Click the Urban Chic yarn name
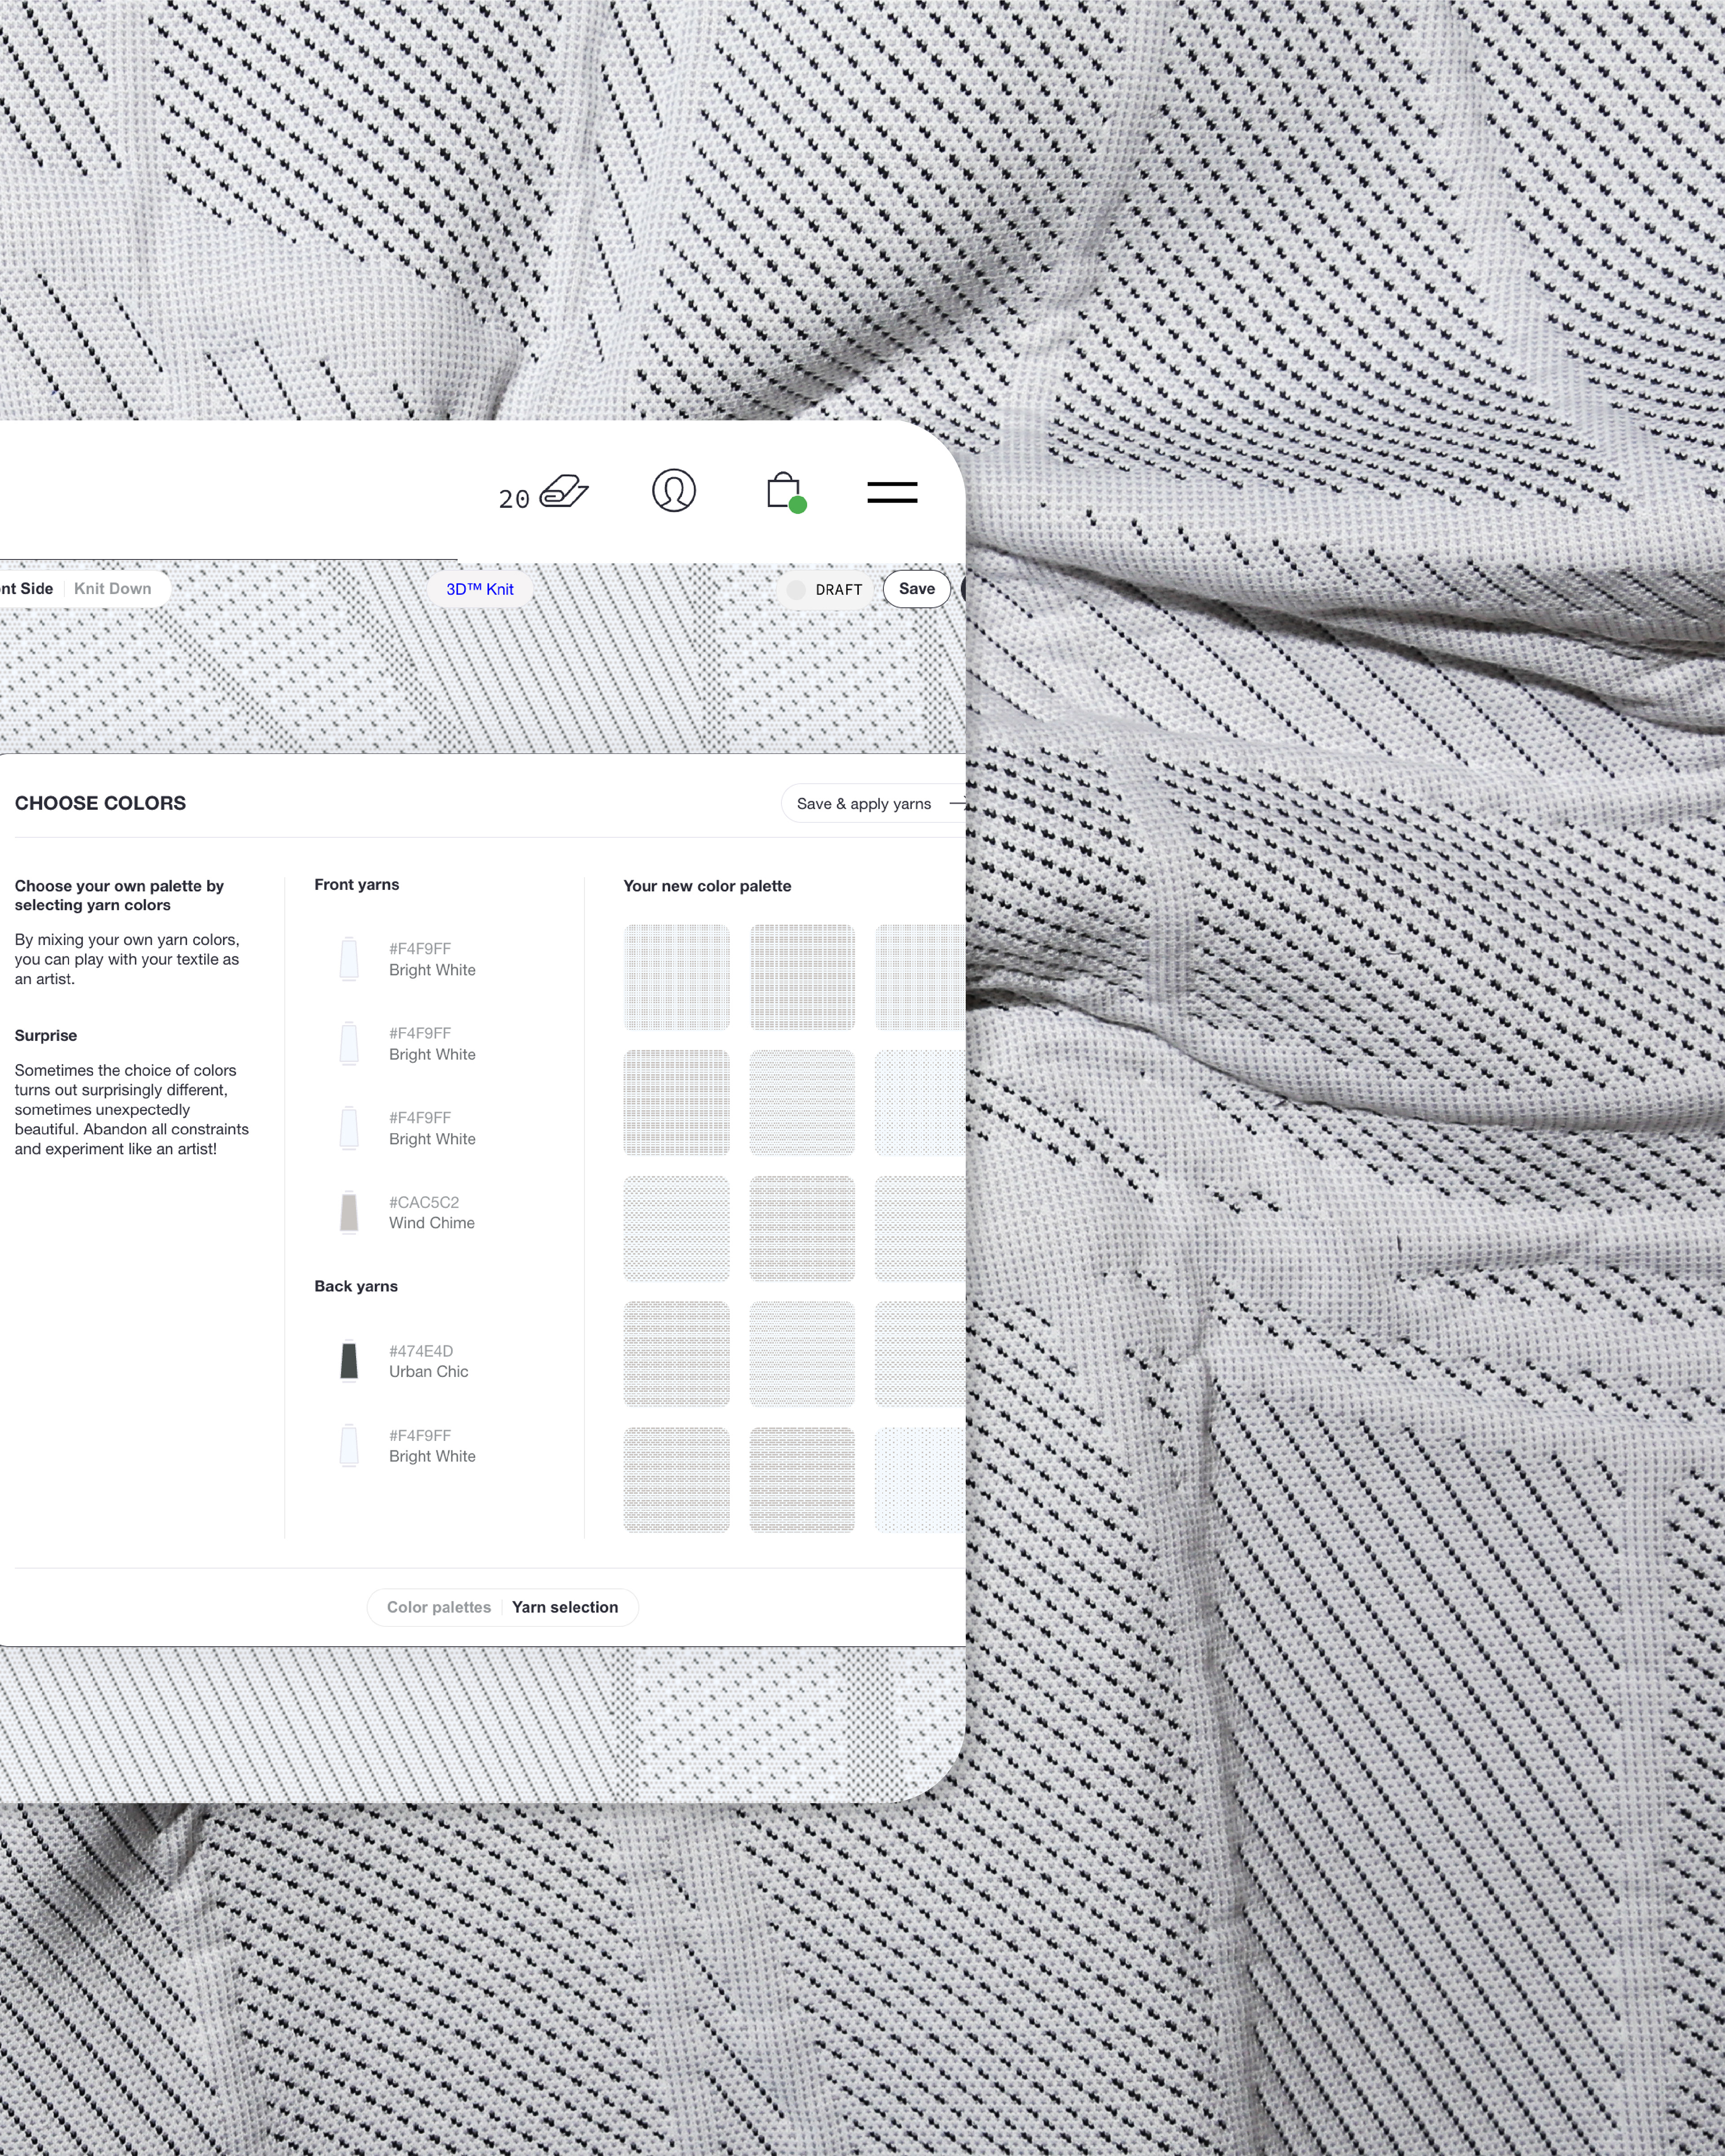 (429, 1372)
